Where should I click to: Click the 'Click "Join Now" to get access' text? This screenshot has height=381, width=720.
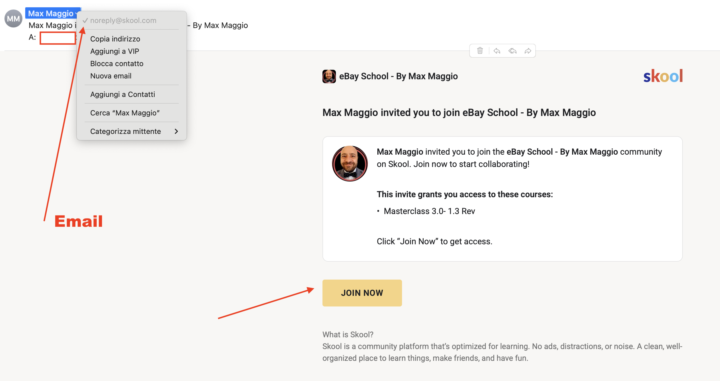click(434, 241)
